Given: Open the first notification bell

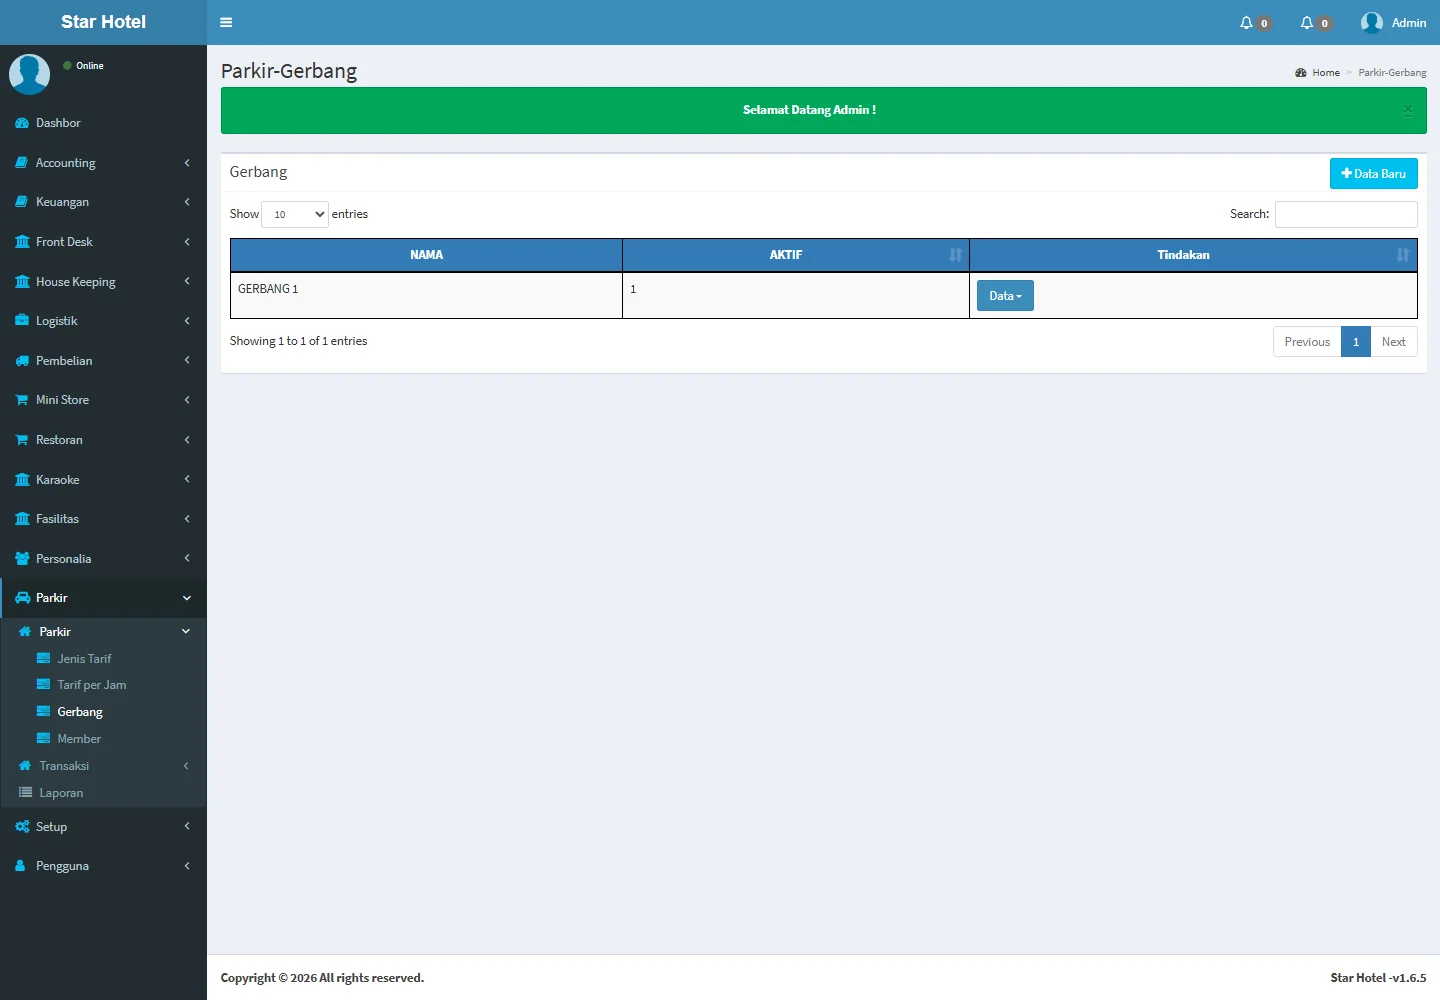Looking at the screenshot, I should (1247, 22).
